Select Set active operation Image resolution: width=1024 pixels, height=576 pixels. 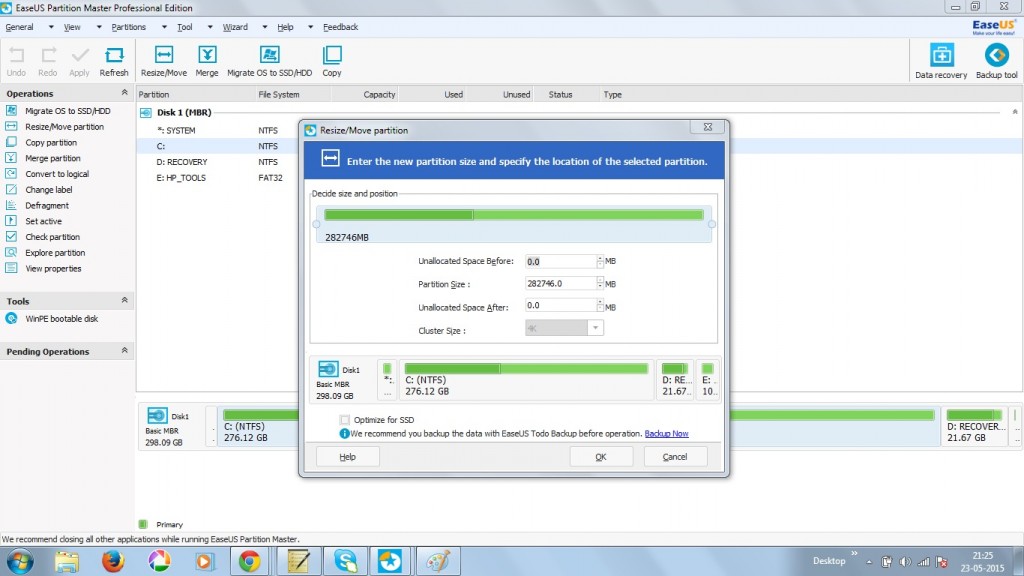pyautogui.click(x=43, y=221)
